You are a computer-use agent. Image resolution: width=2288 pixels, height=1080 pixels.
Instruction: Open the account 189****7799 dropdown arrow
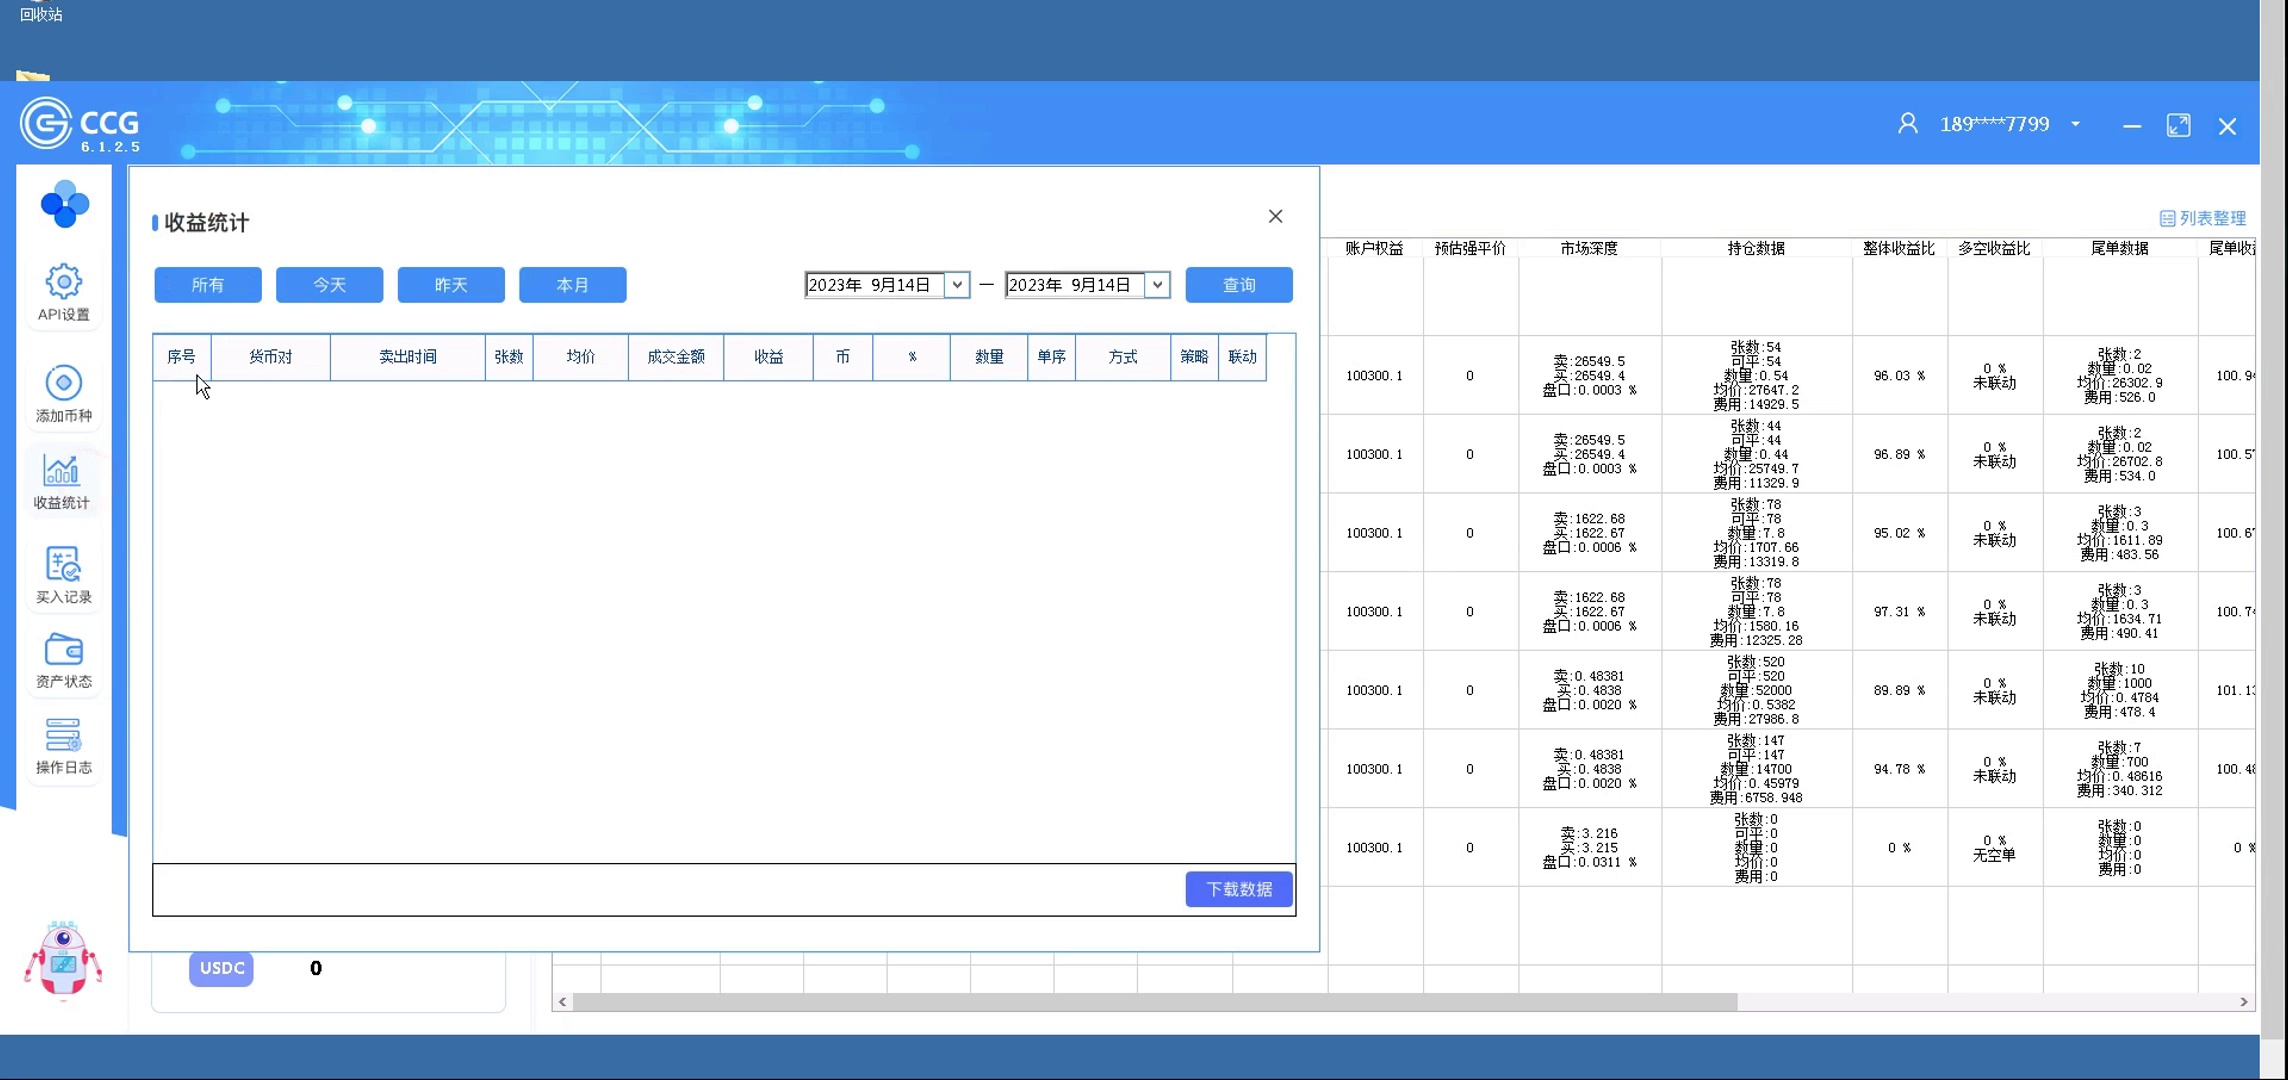coord(2076,124)
